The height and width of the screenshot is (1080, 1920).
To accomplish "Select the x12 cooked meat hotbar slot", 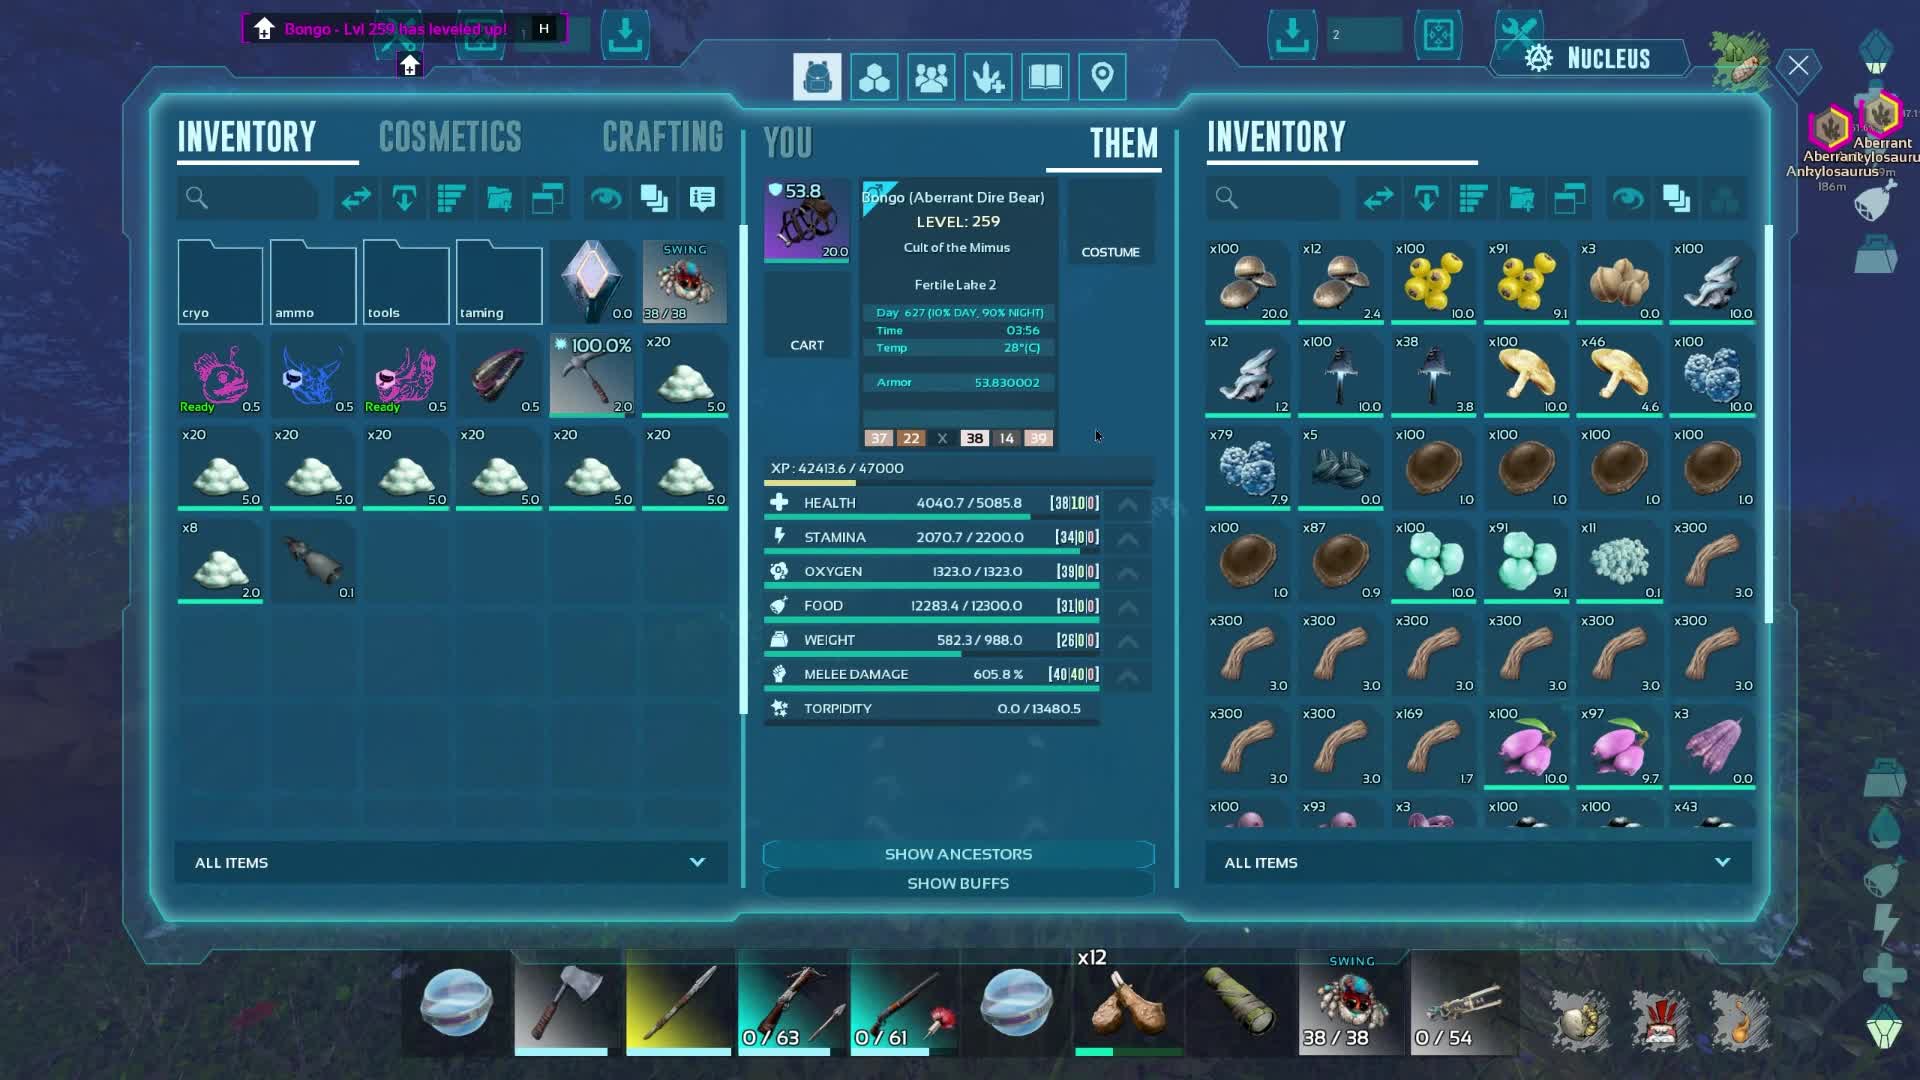I will tap(1128, 1002).
